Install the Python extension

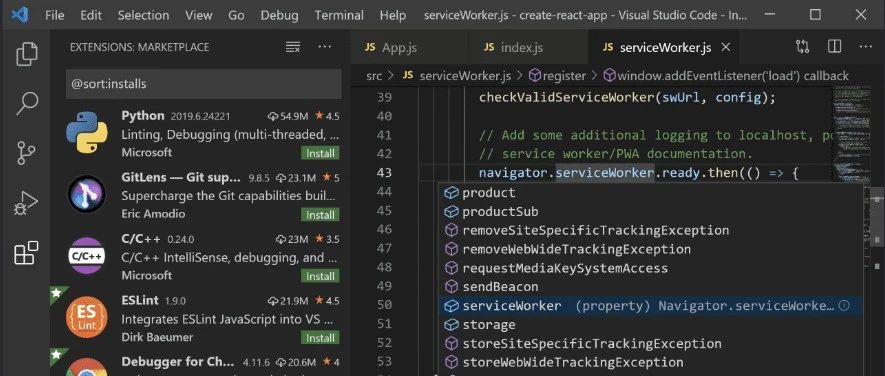(321, 153)
